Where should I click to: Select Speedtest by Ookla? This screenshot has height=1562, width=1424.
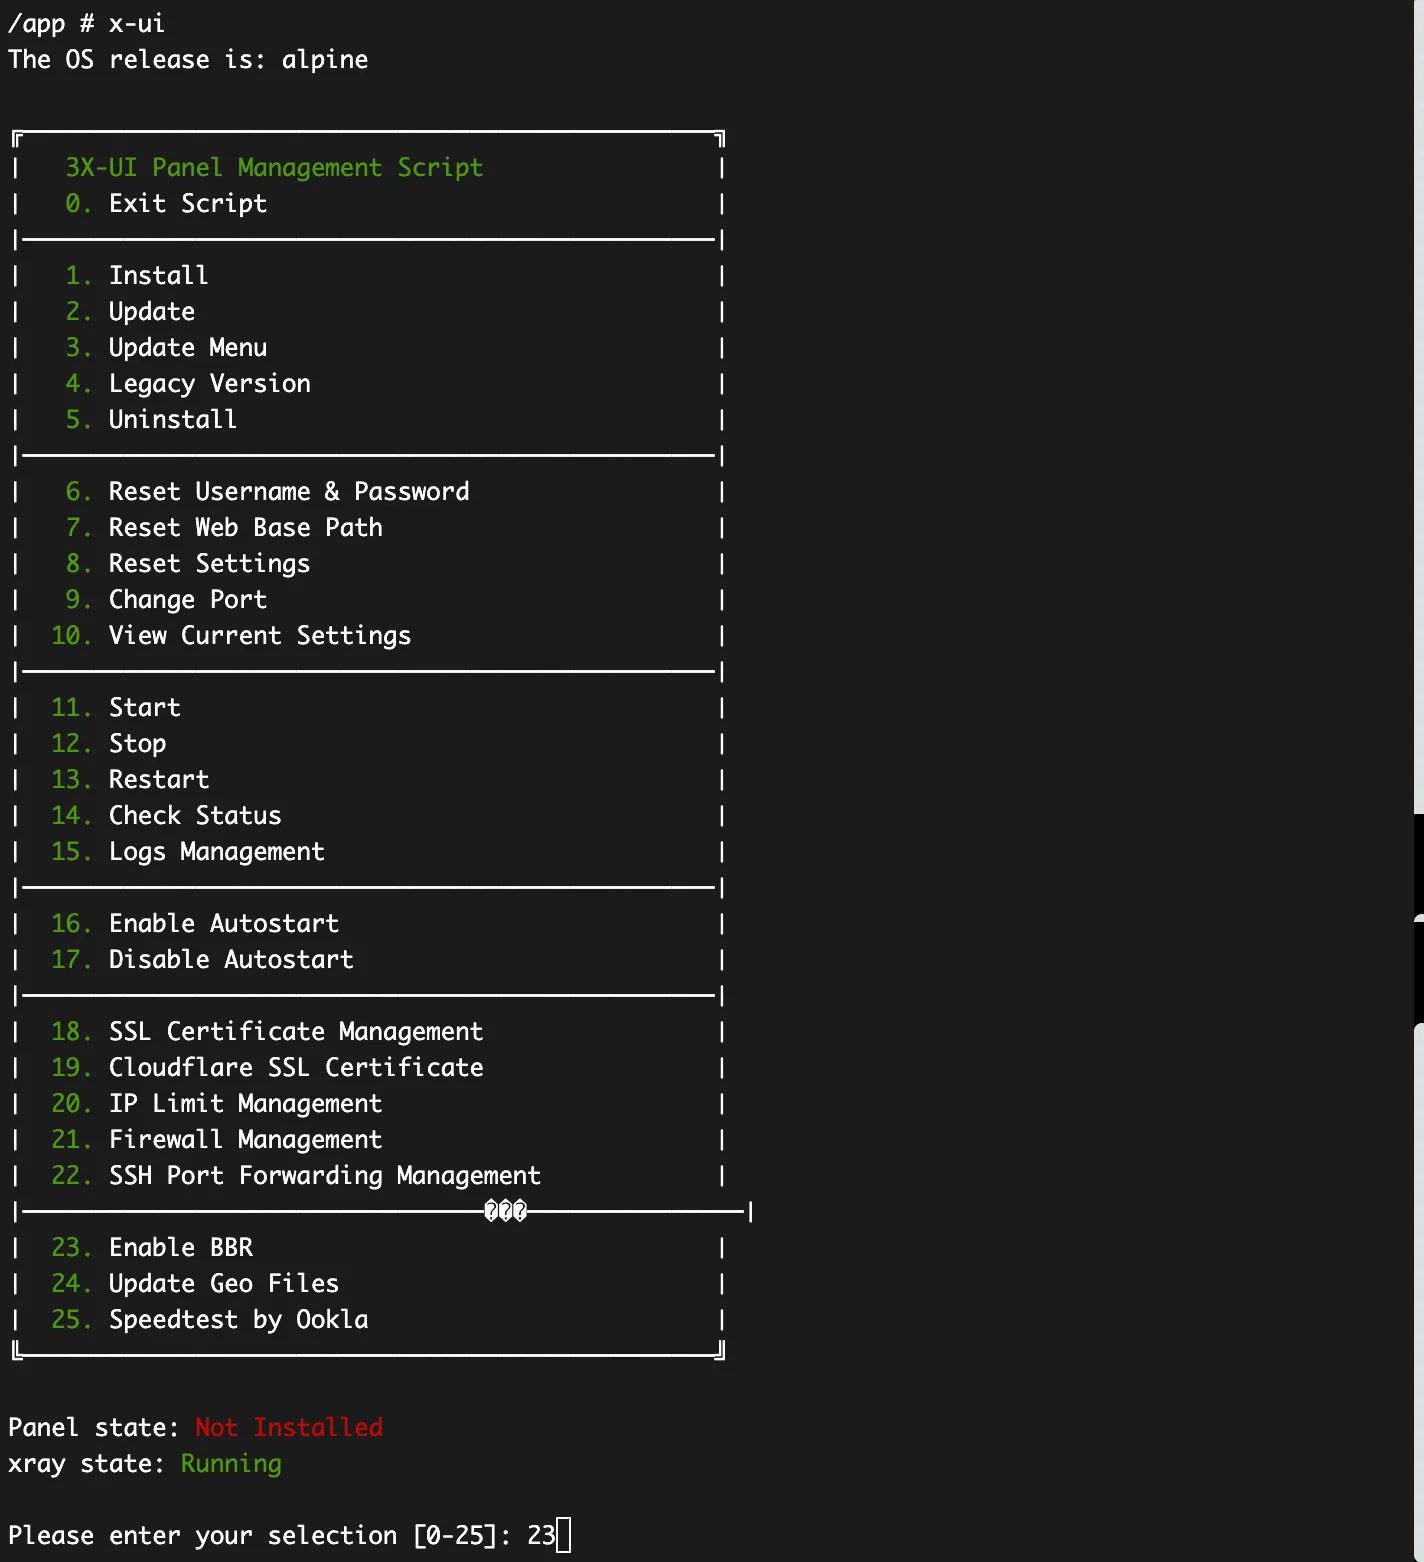pyautogui.click(x=238, y=1319)
